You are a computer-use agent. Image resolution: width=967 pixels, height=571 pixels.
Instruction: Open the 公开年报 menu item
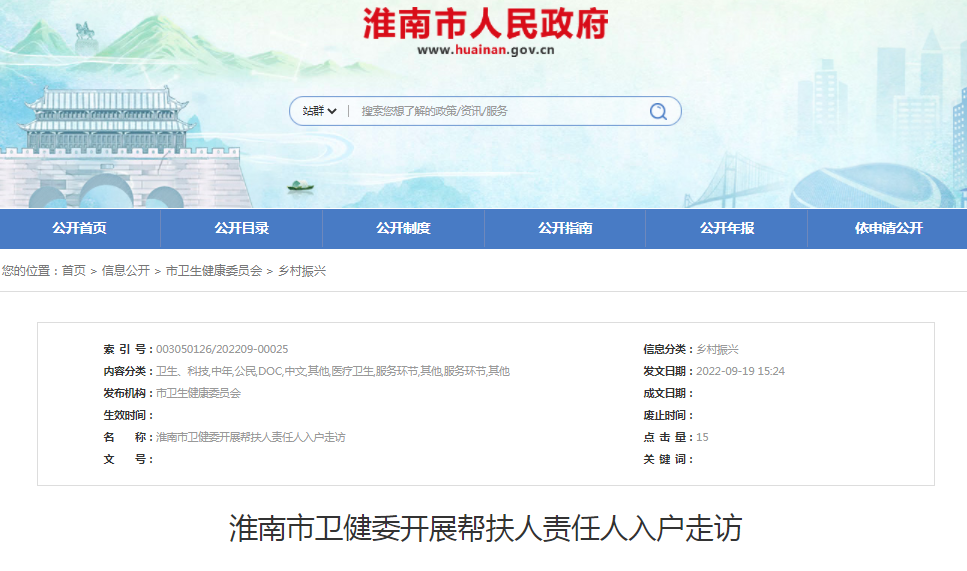click(726, 228)
